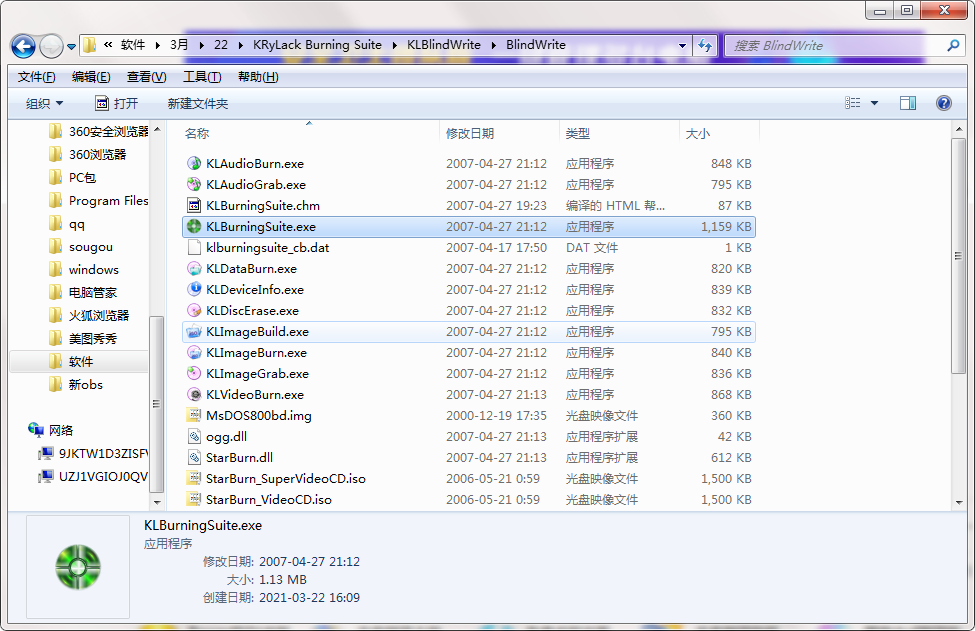
Task: Expand the address bar history dropdown
Action: 682,45
